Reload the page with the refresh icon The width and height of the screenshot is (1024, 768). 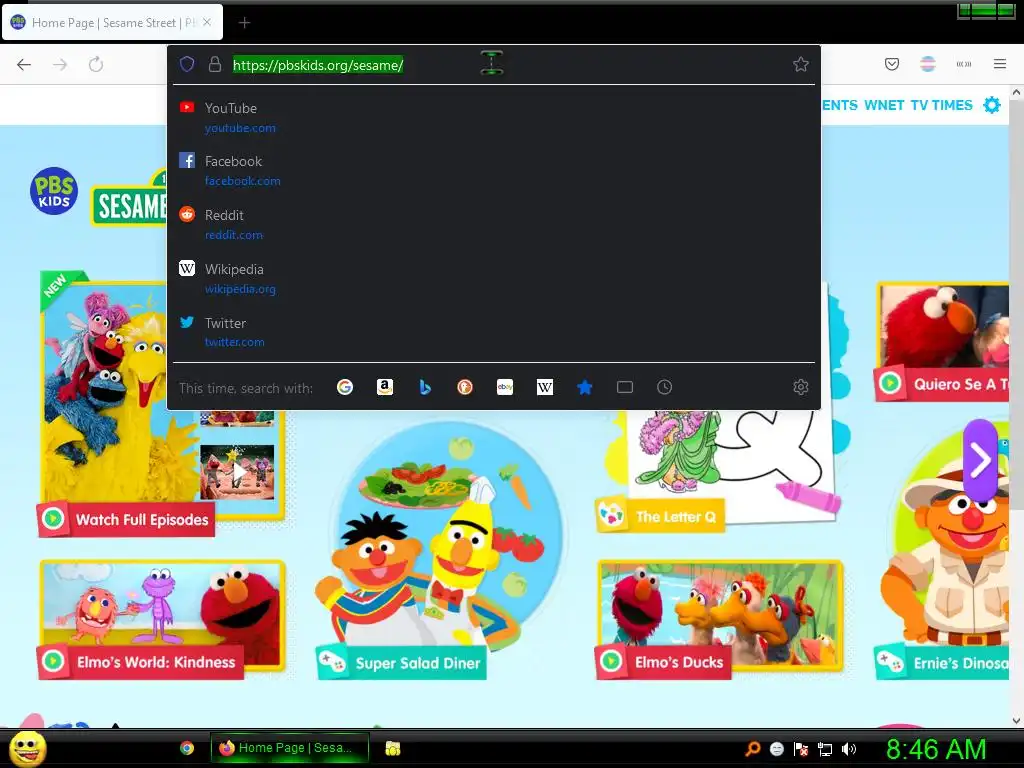[96, 64]
